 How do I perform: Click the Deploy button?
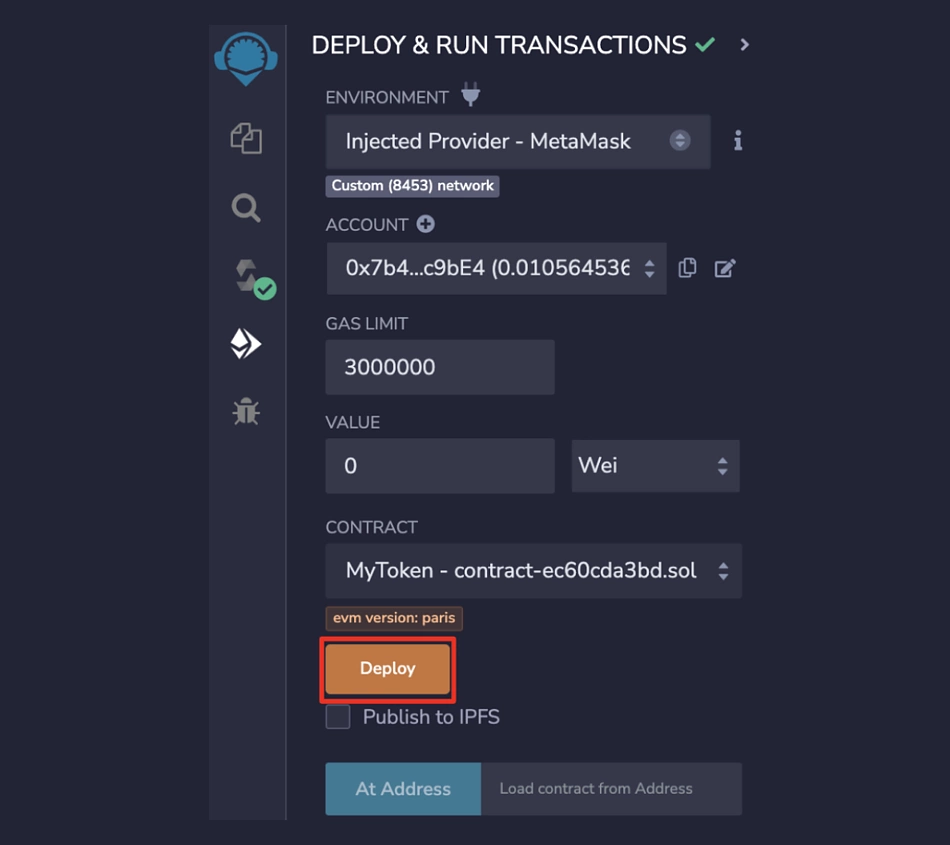(x=387, y=668)
